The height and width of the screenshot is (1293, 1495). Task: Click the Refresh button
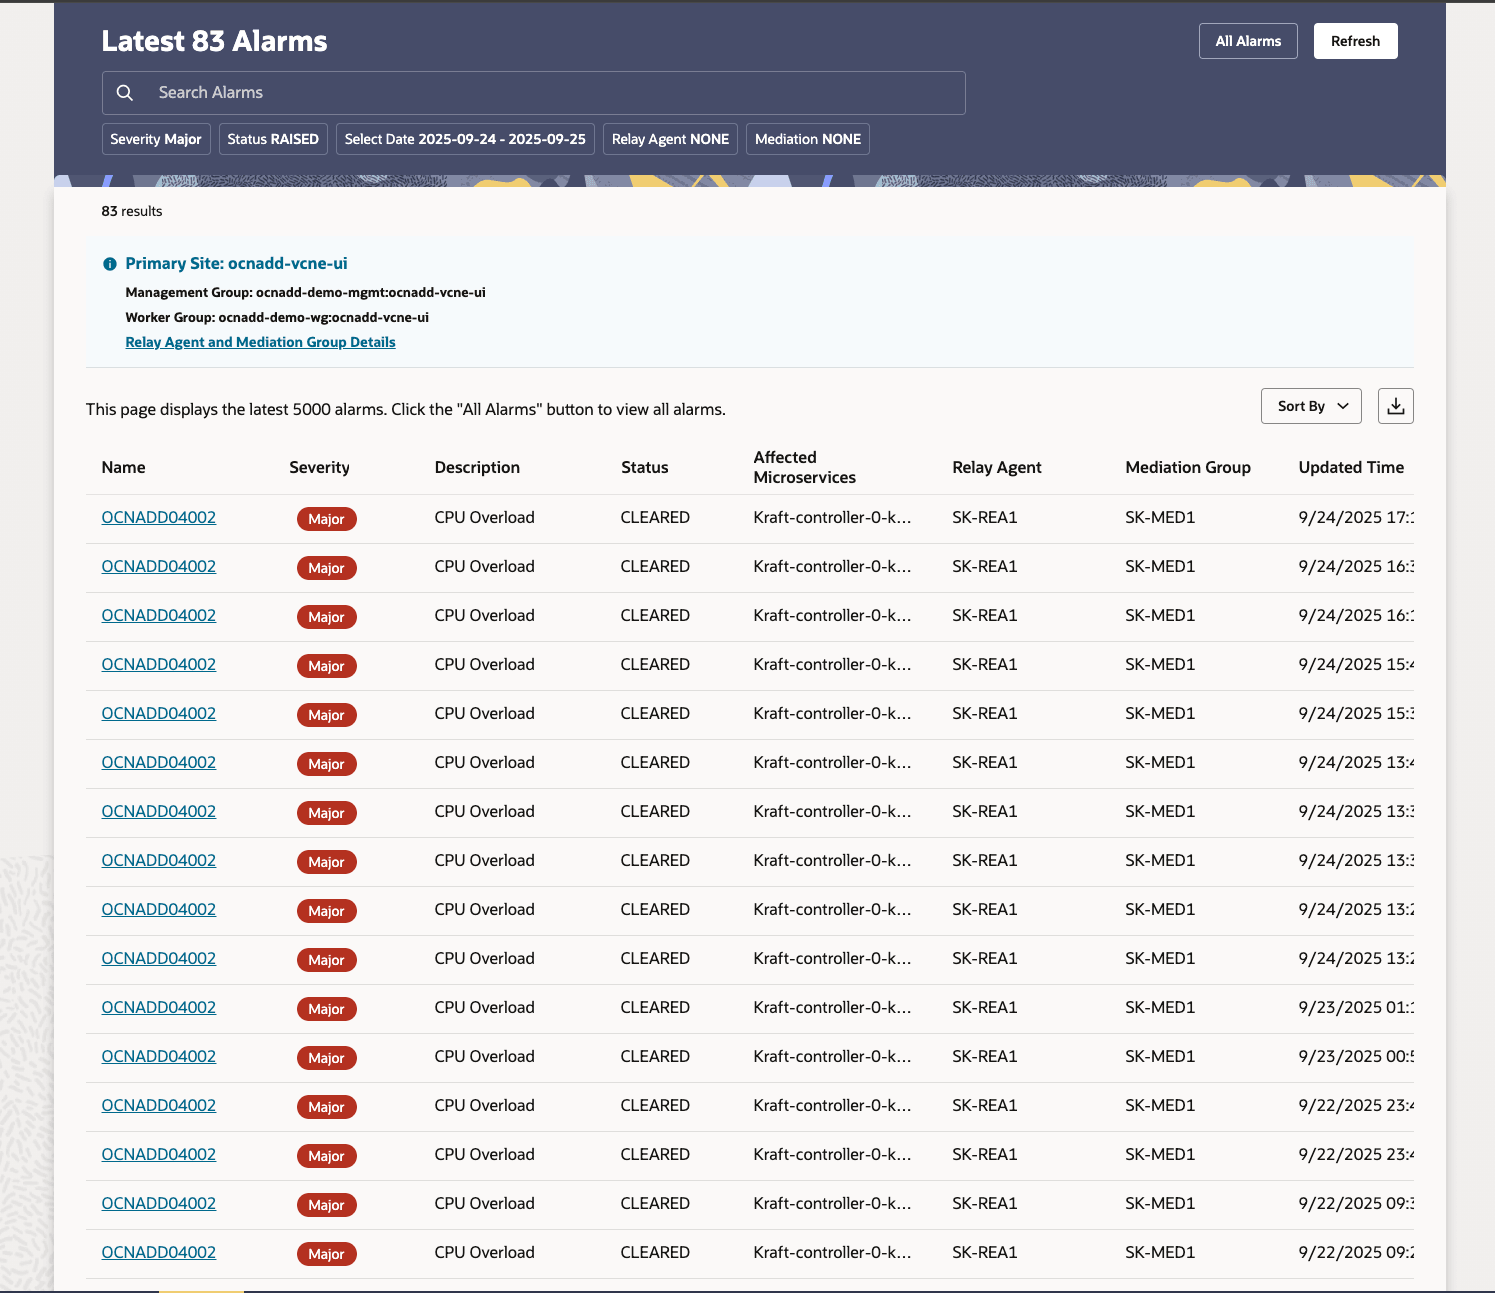[1355, 41]
